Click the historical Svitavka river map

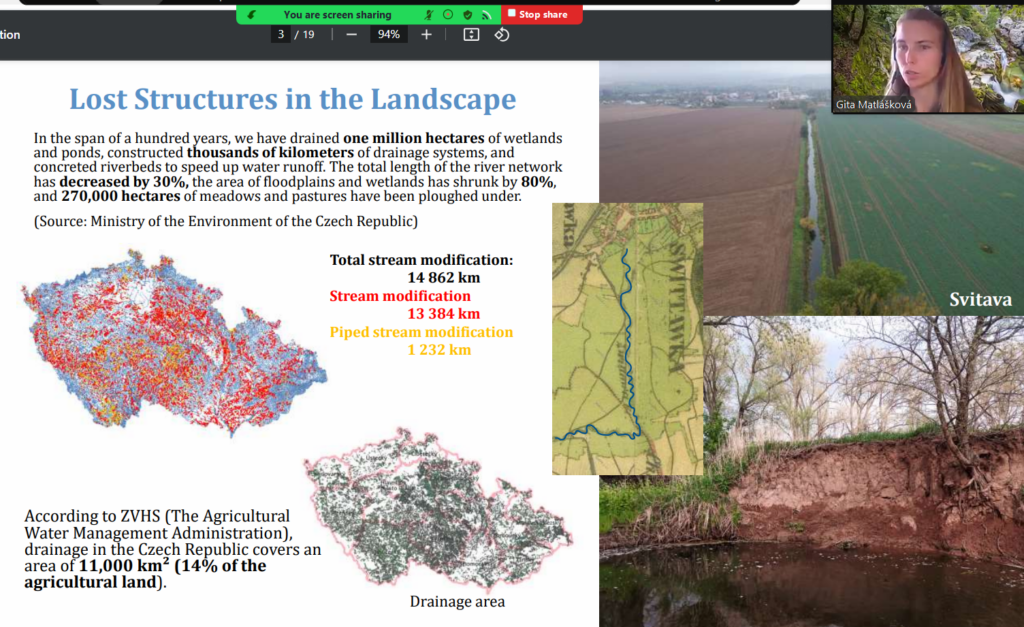pos(627,338)
